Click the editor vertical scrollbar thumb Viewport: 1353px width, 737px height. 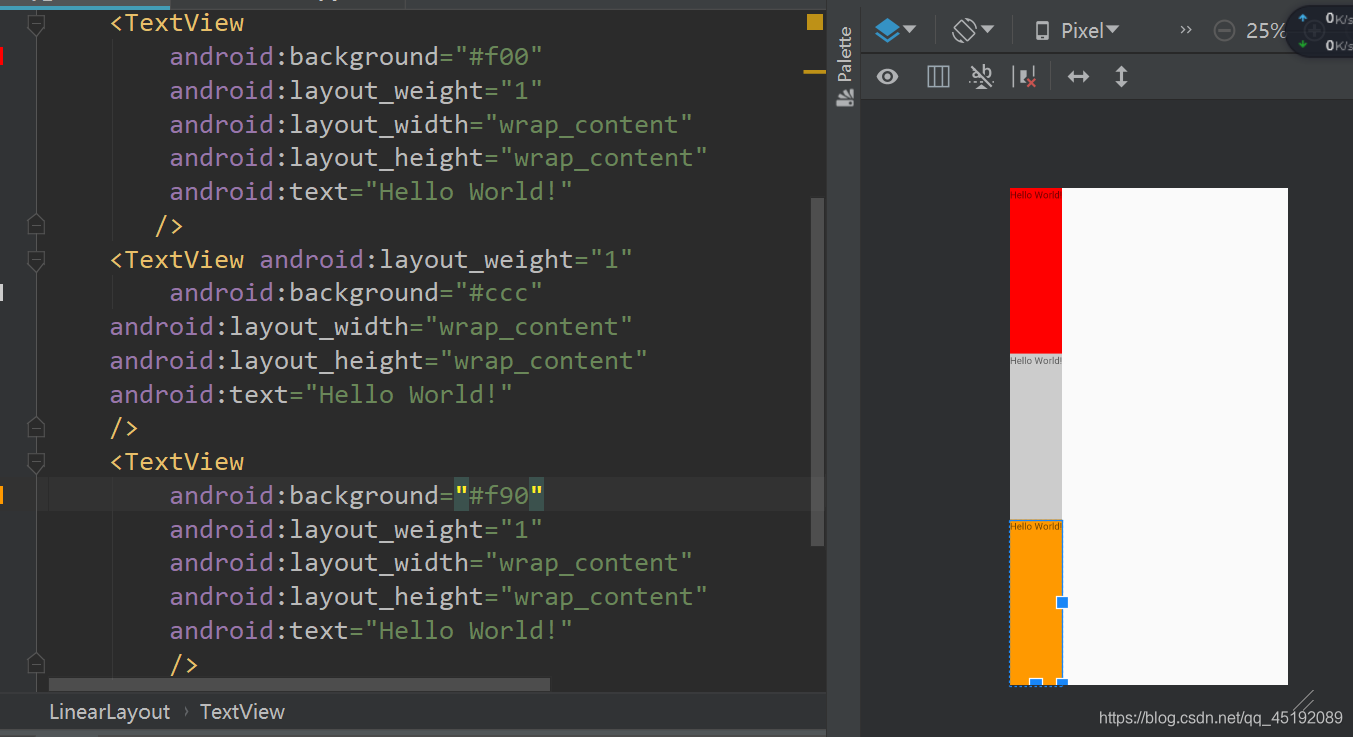[x=817, y=372]
